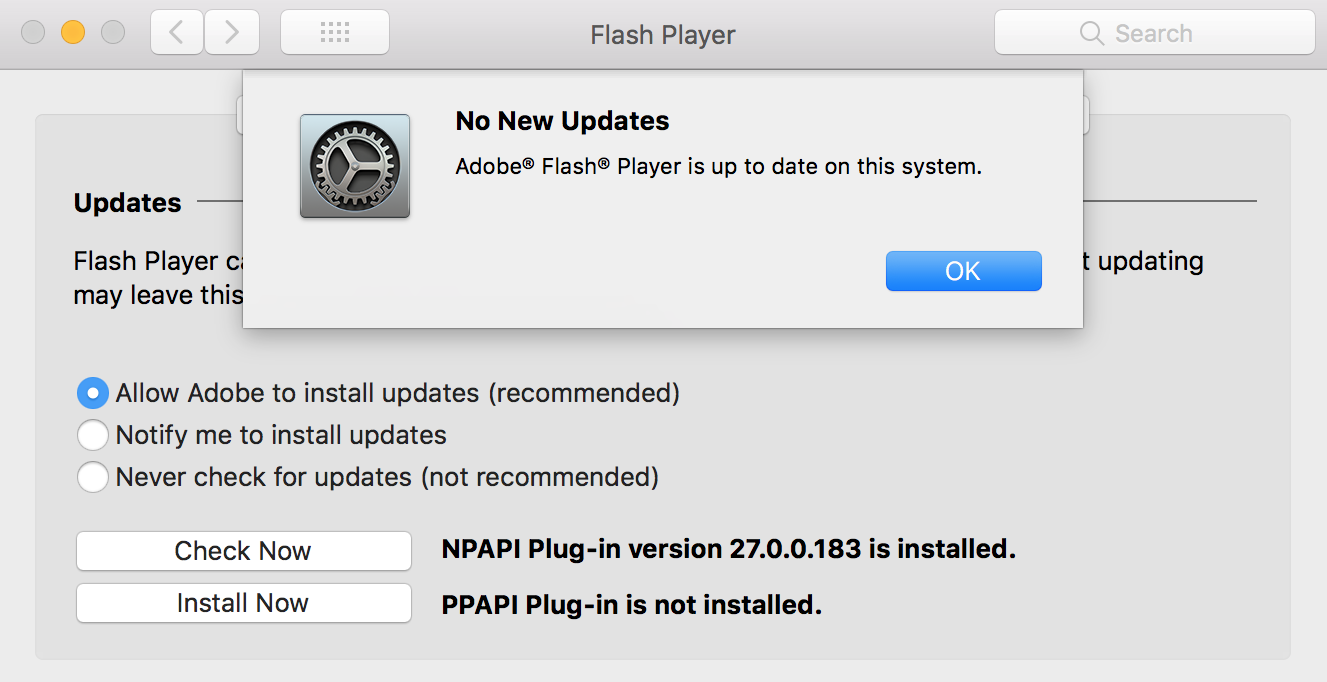Focus the Search input field

(1155, 33)
